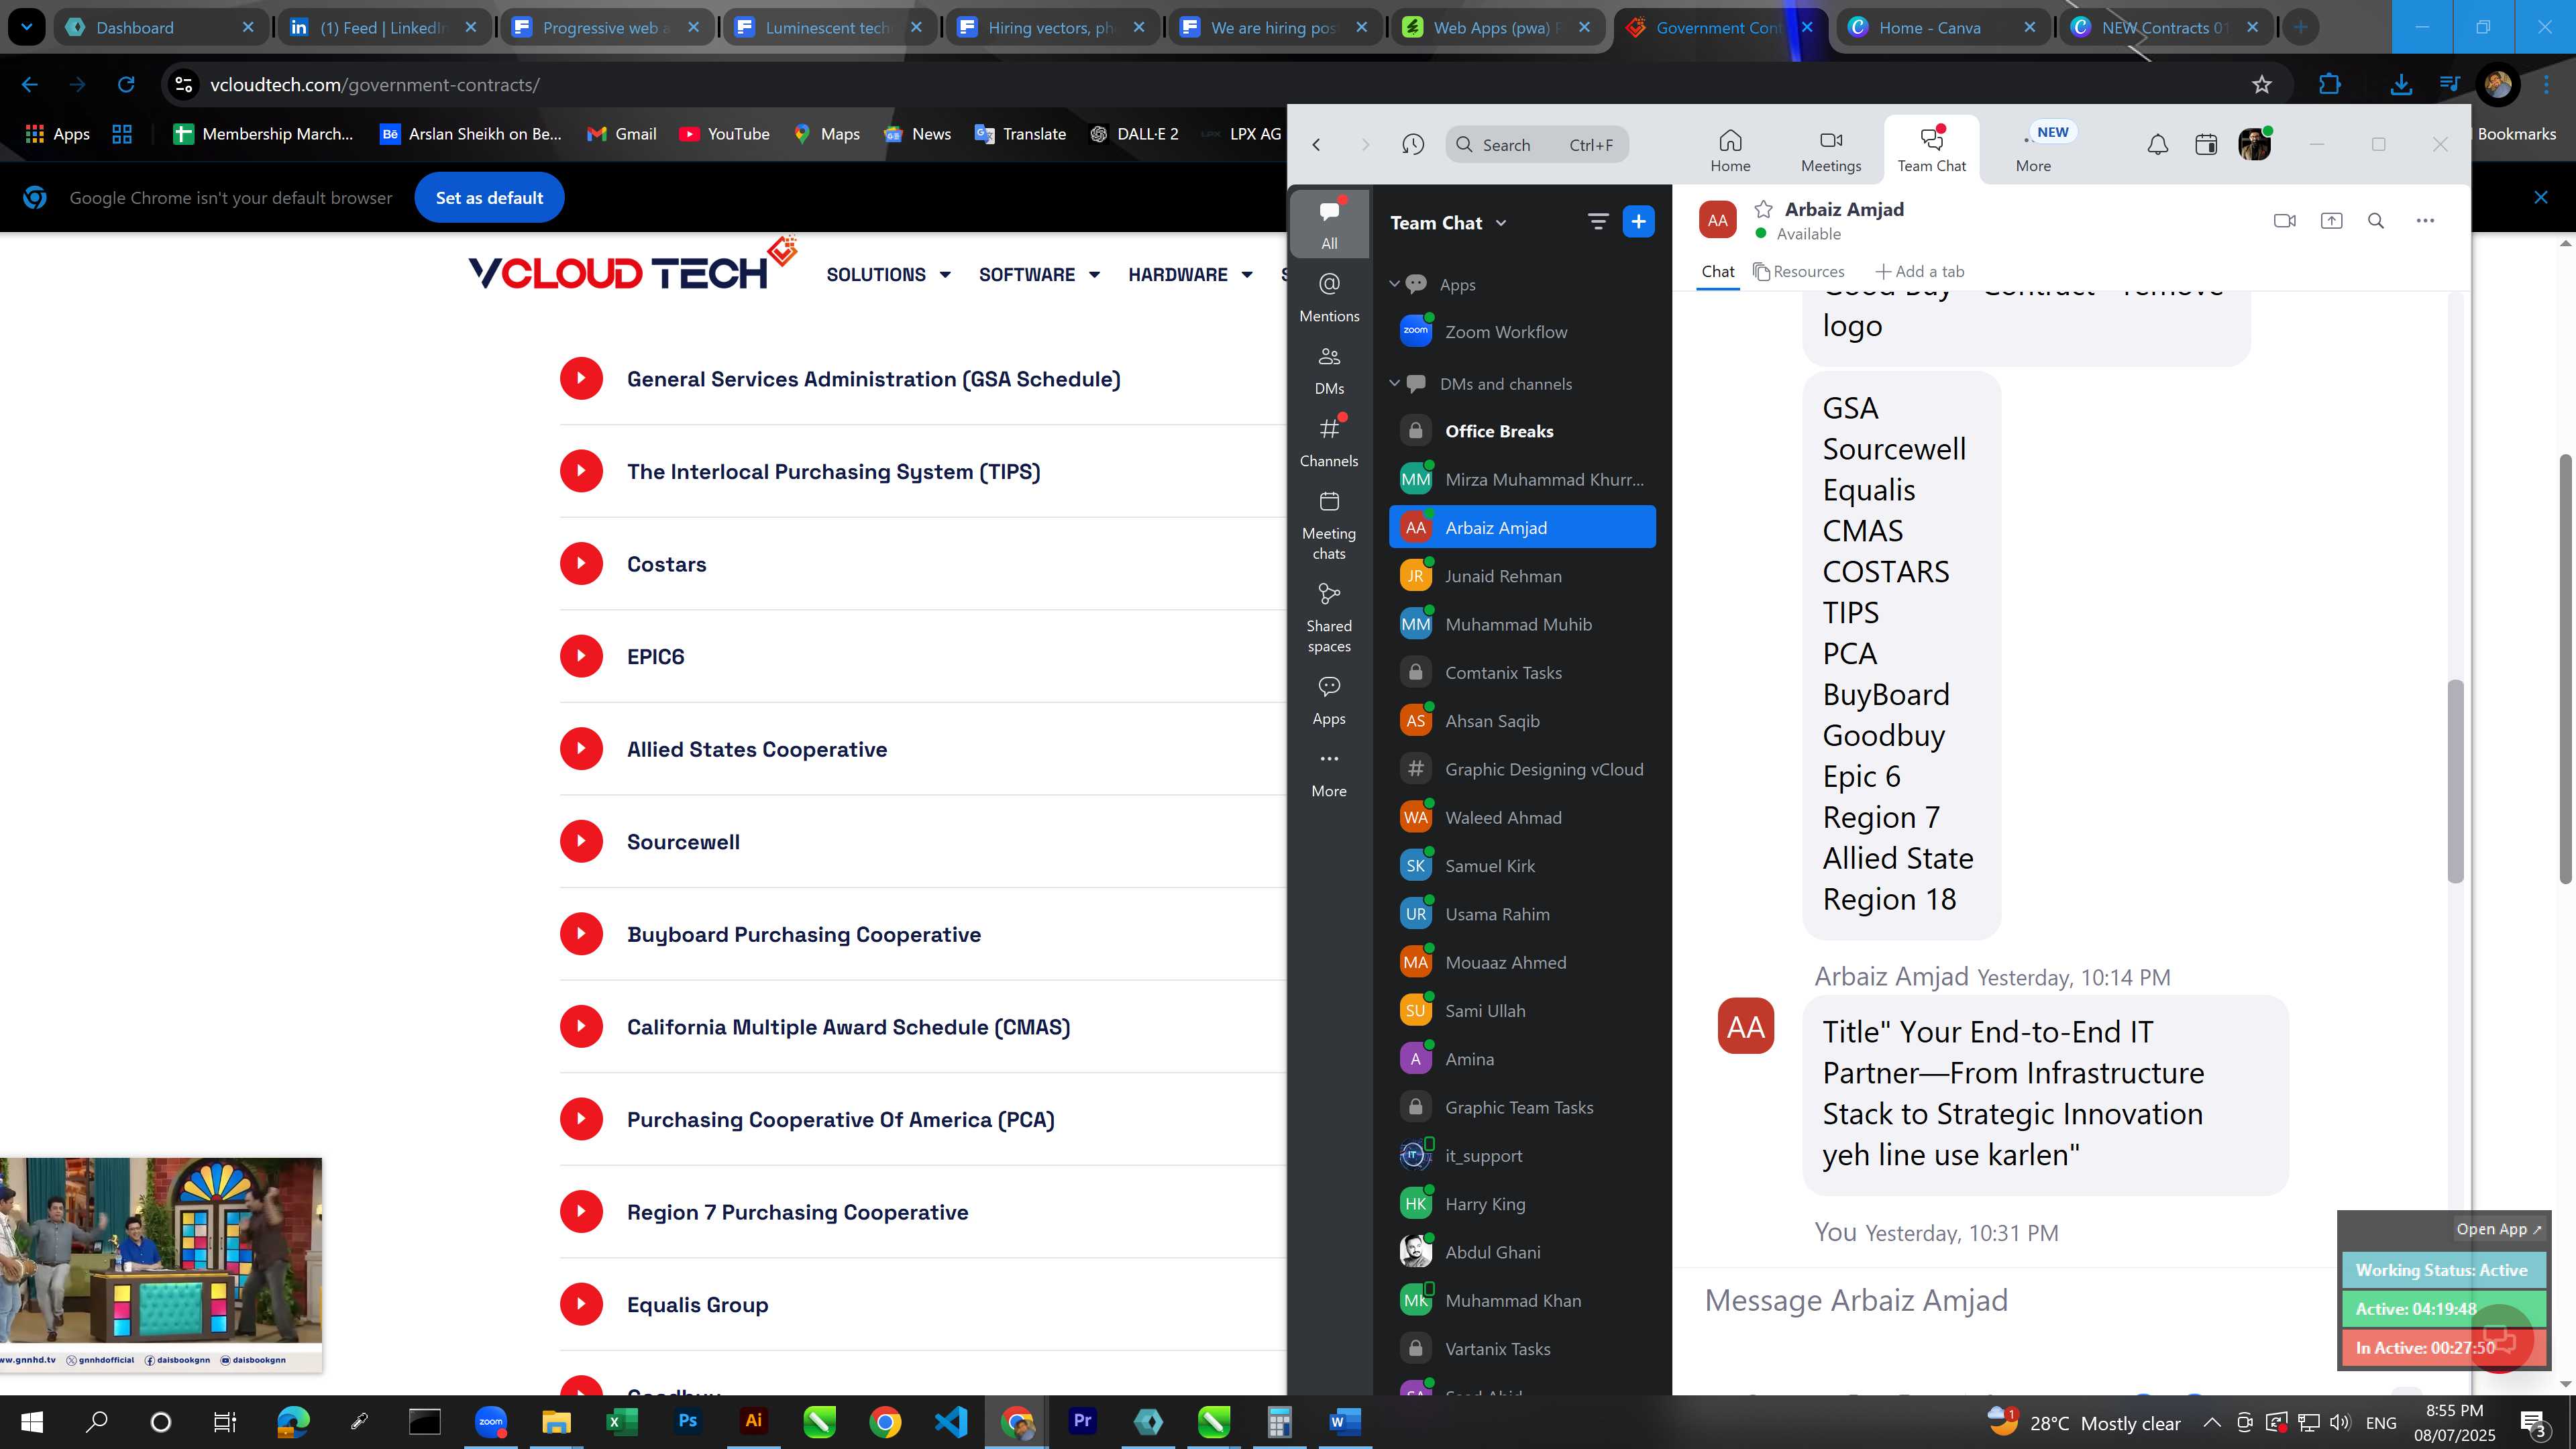2576x1449 pixels.
Task: Open the Gmail bookmark
Action: 621,134
